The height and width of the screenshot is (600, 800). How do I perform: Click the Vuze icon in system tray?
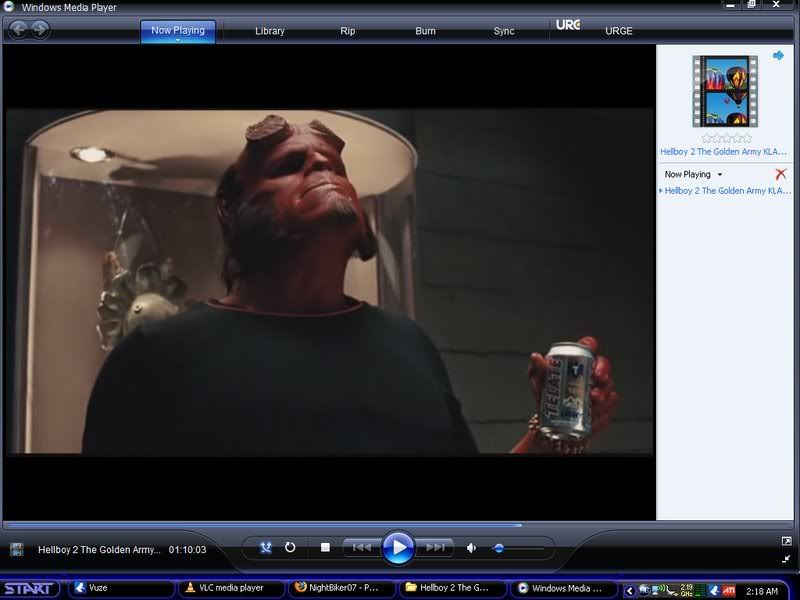coord(715,591)
